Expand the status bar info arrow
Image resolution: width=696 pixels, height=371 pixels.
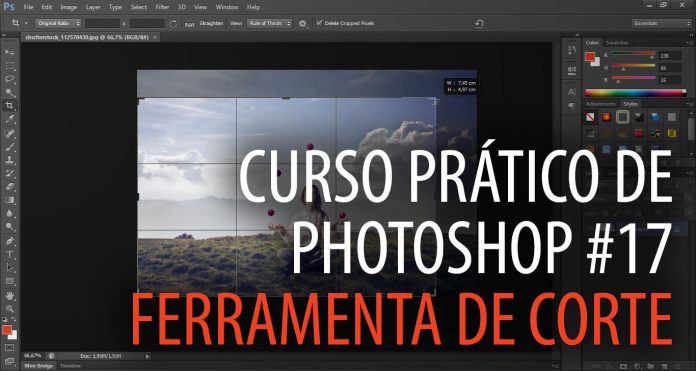(147, 356)
